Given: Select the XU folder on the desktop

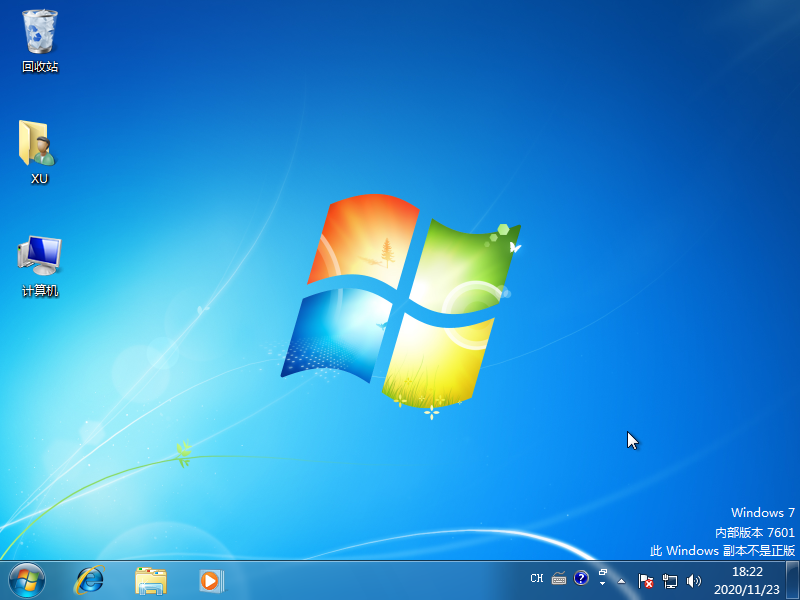Looking at the screenshot, I should (38, 145).
